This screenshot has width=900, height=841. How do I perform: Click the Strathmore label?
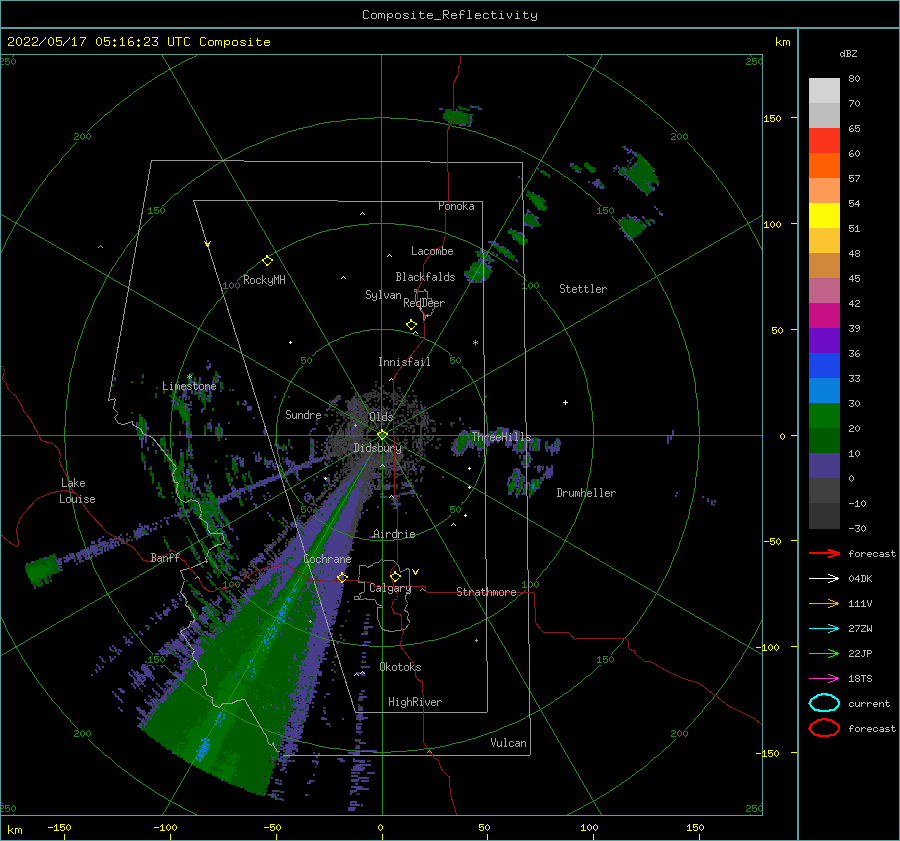point(486,592)
